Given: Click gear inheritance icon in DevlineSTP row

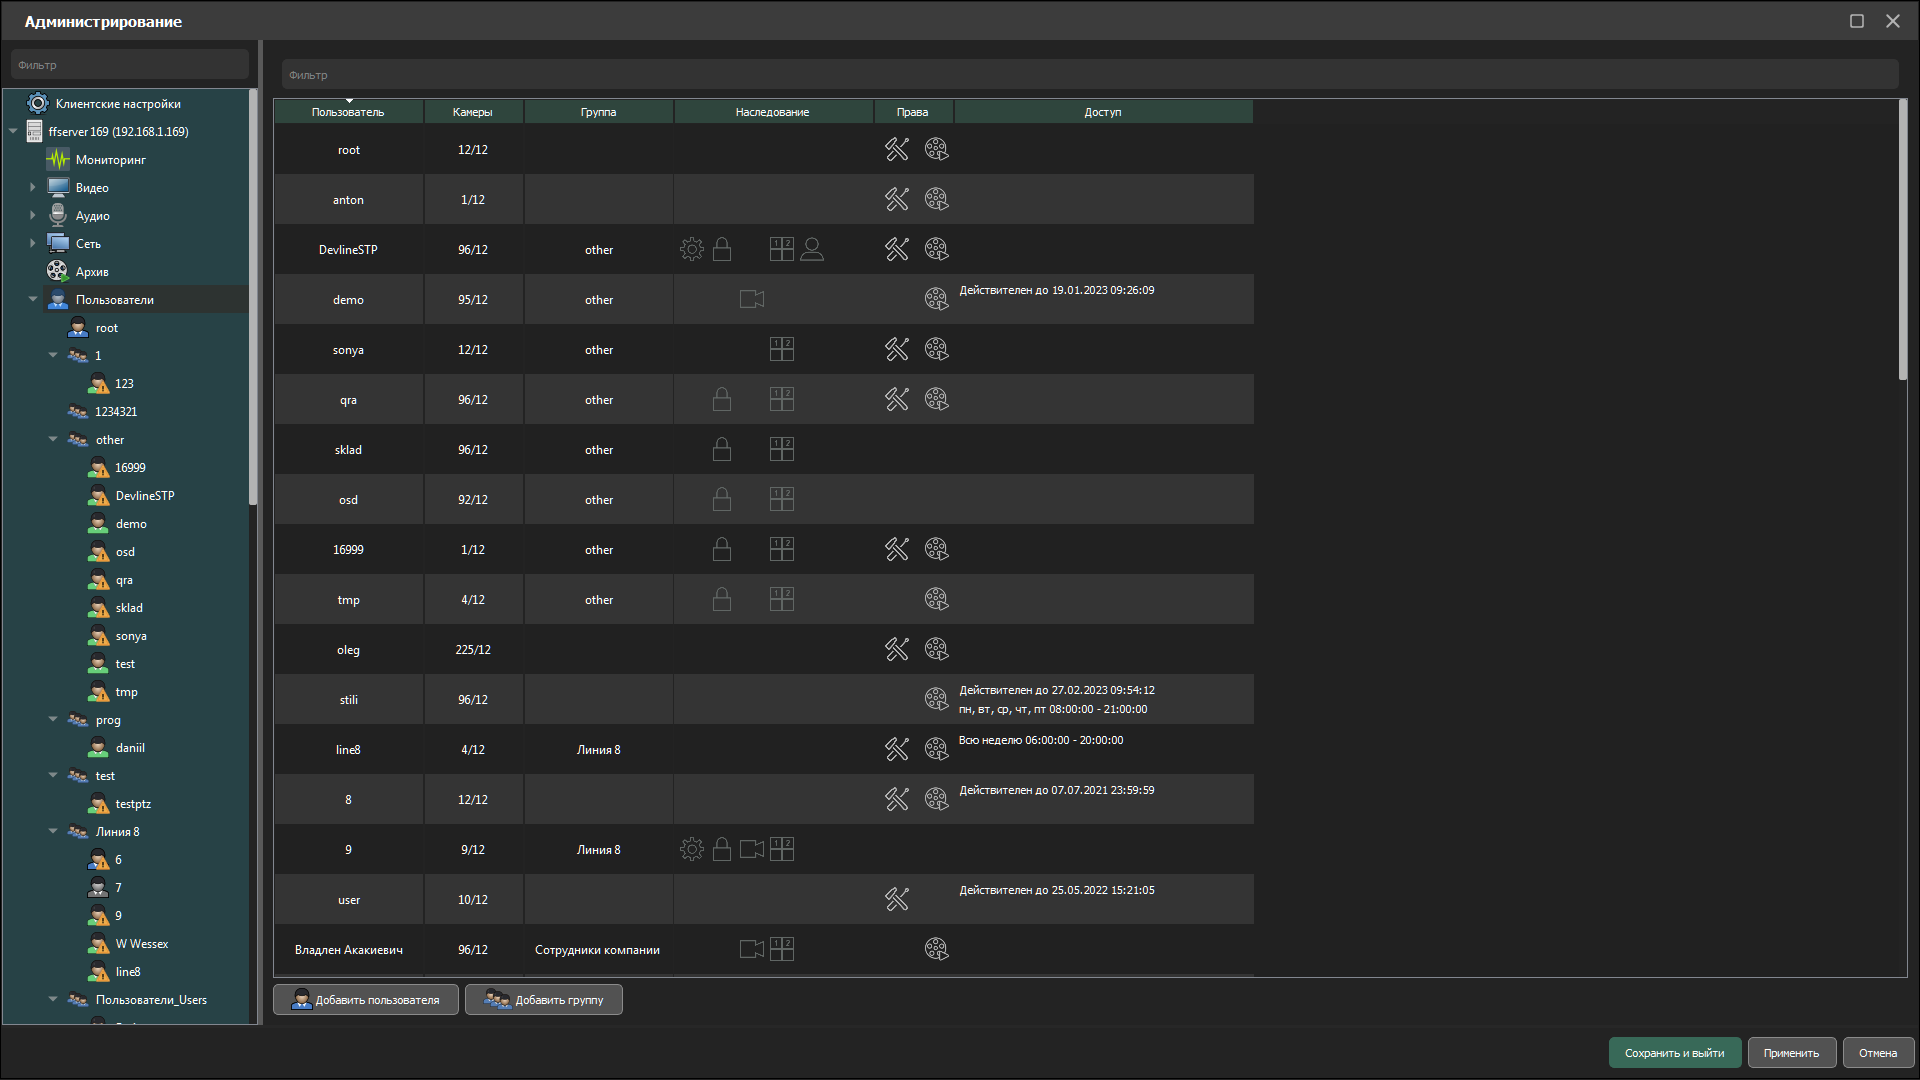Looking at the screenshot, I should coord(691,249).
